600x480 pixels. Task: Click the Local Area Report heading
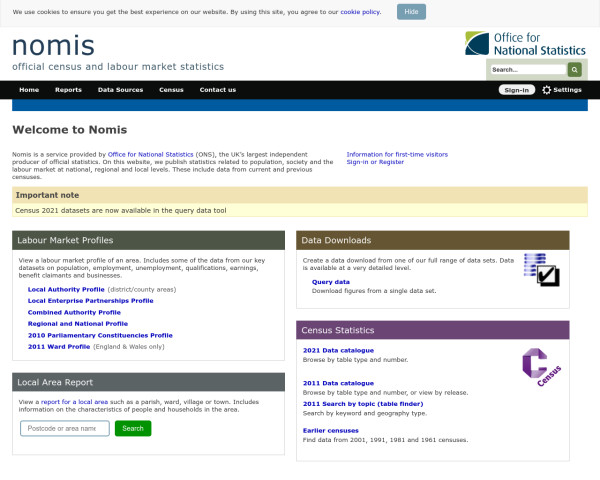coord(55,382)
